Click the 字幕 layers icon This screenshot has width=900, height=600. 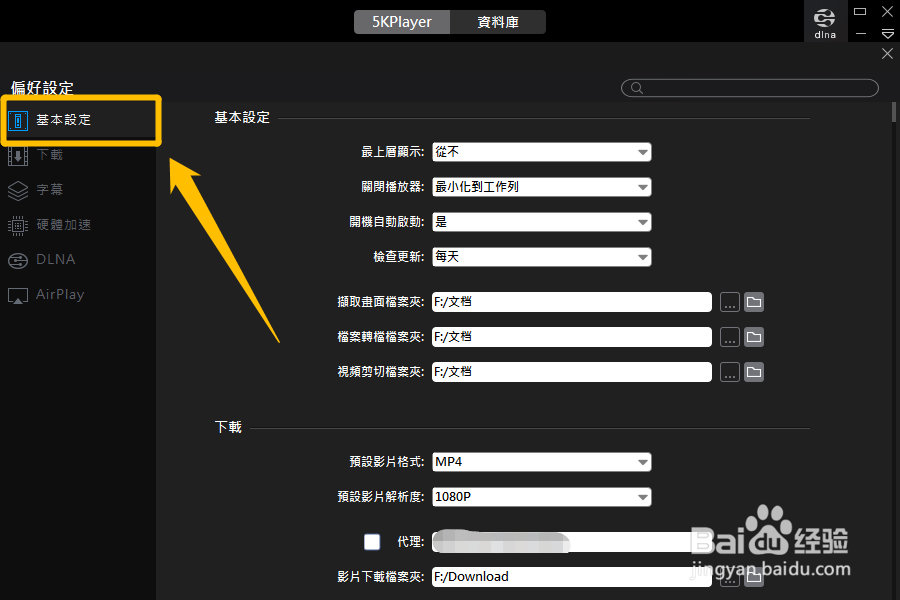18,191
